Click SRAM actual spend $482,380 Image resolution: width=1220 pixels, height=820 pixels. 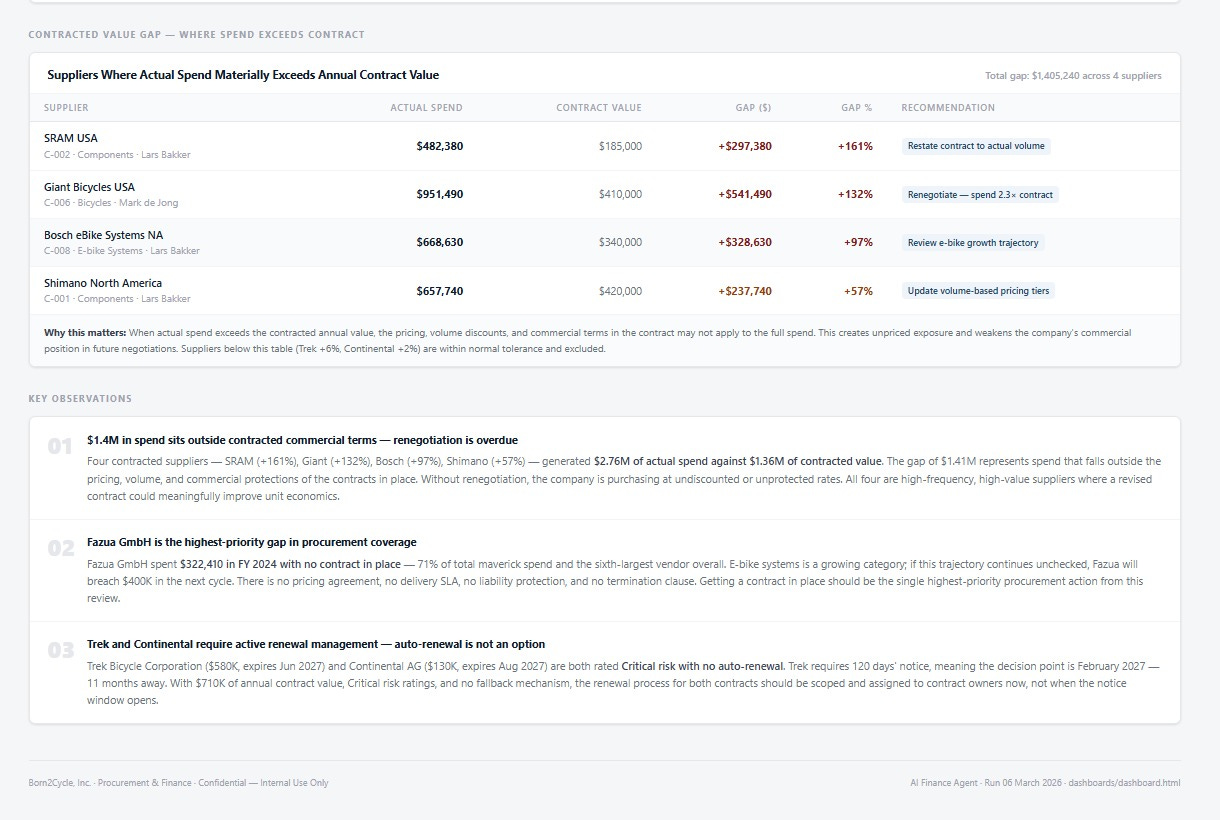[x=440, y=146]
